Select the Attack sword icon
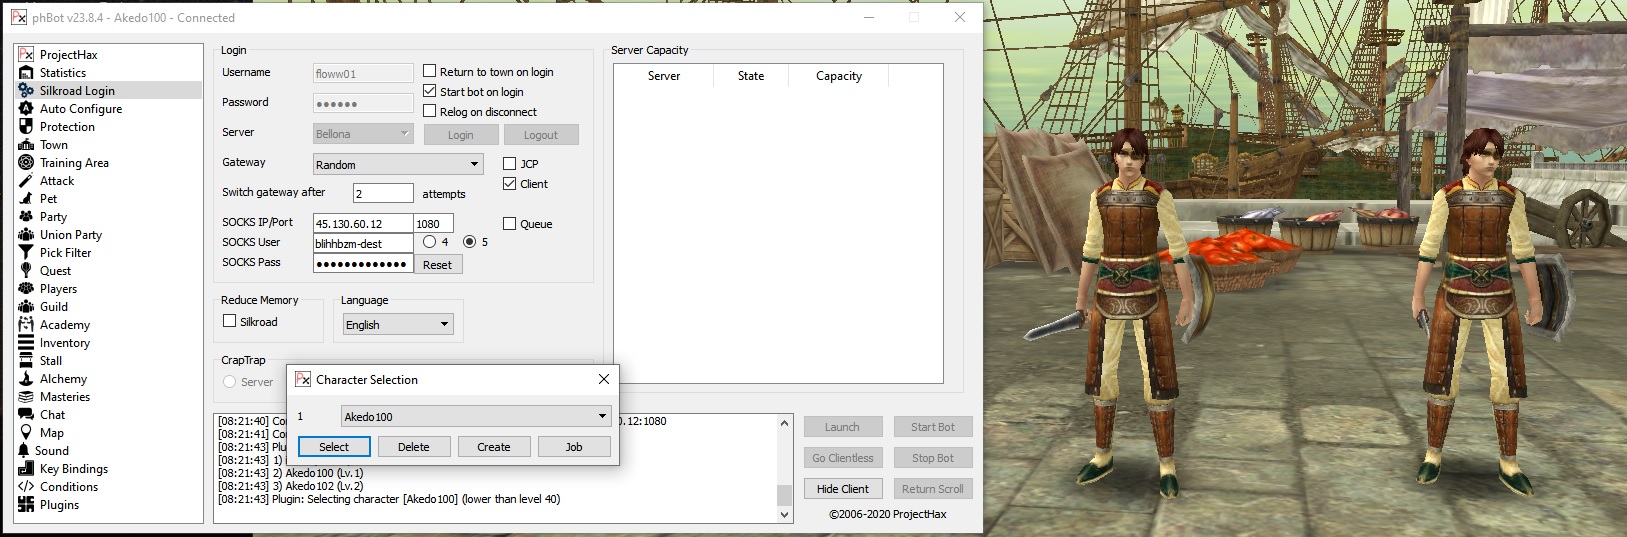1627x537 pixels. click(x=26, y=181)
